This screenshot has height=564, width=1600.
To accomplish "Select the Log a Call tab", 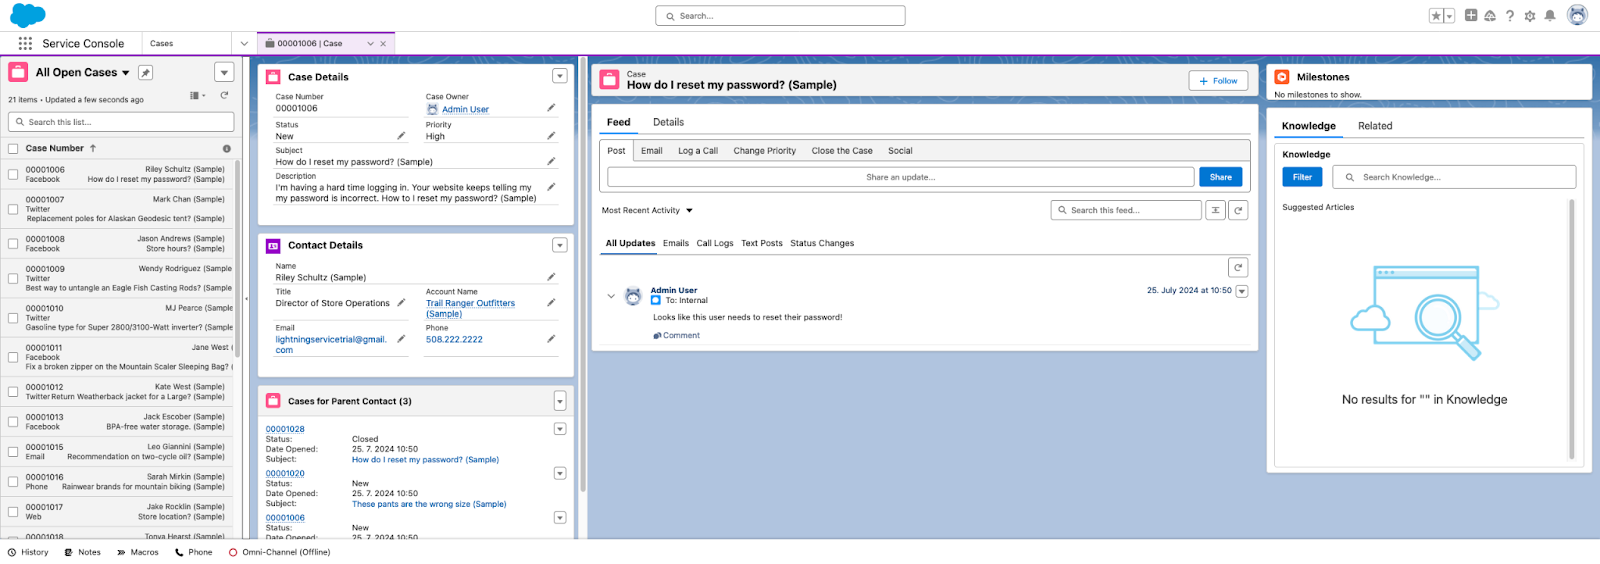I will click(x=697, y=151).
